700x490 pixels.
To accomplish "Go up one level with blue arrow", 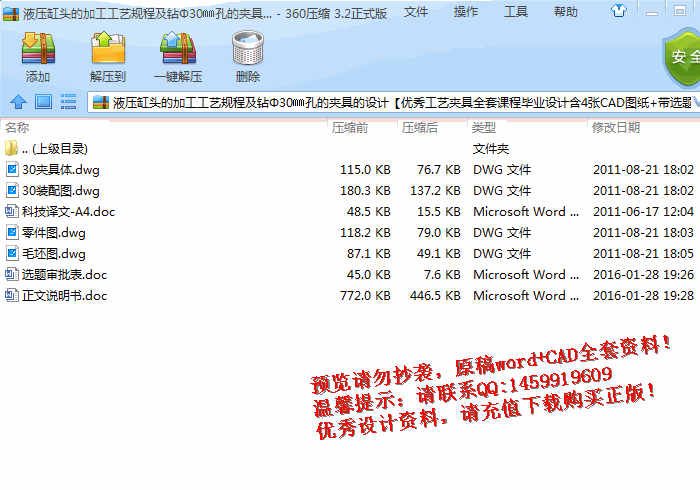I will (18, 102).
